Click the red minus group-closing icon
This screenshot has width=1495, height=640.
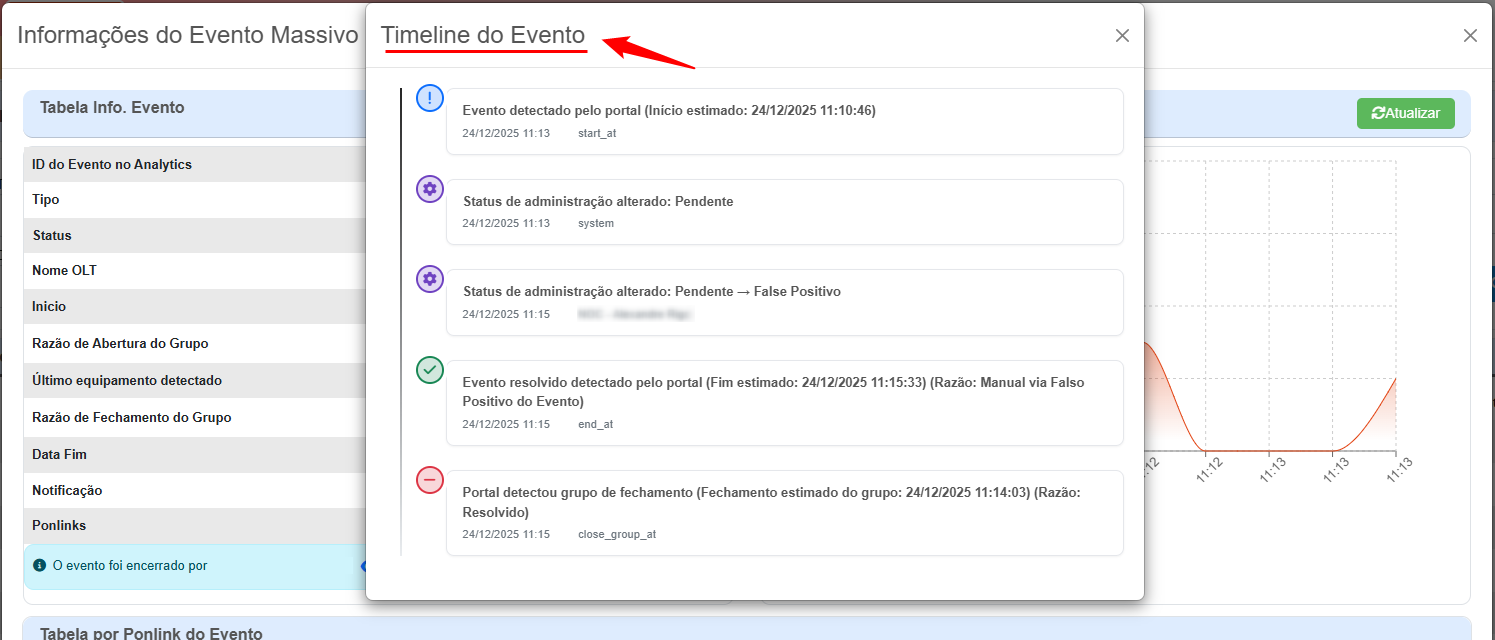[430, 480]
